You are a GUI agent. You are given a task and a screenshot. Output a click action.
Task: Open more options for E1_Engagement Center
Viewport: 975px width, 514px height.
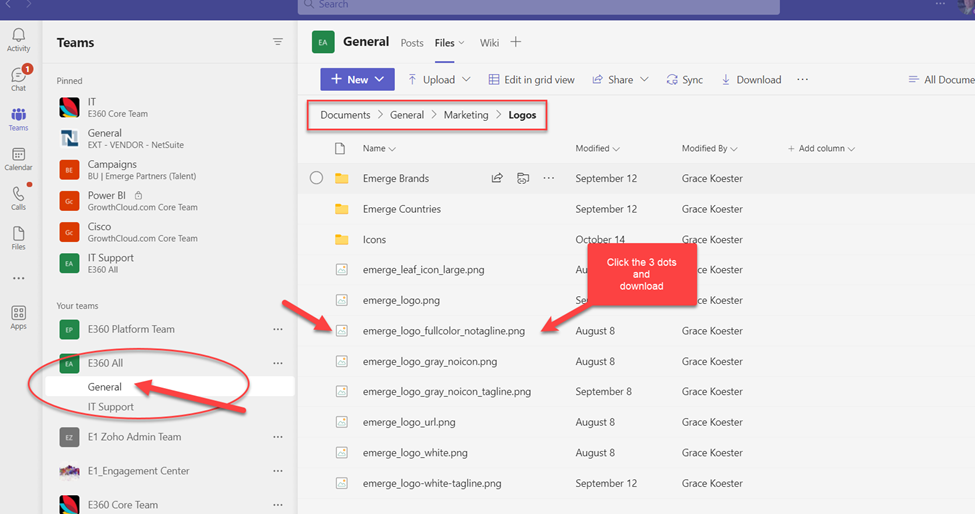[x=277, y=471]
